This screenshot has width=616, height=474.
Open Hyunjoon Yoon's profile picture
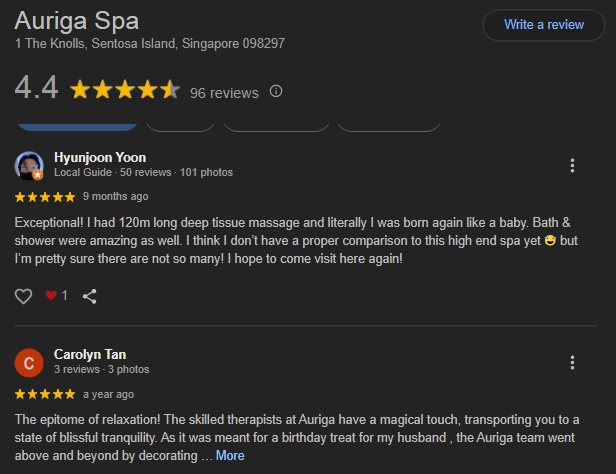pos(30,165)
